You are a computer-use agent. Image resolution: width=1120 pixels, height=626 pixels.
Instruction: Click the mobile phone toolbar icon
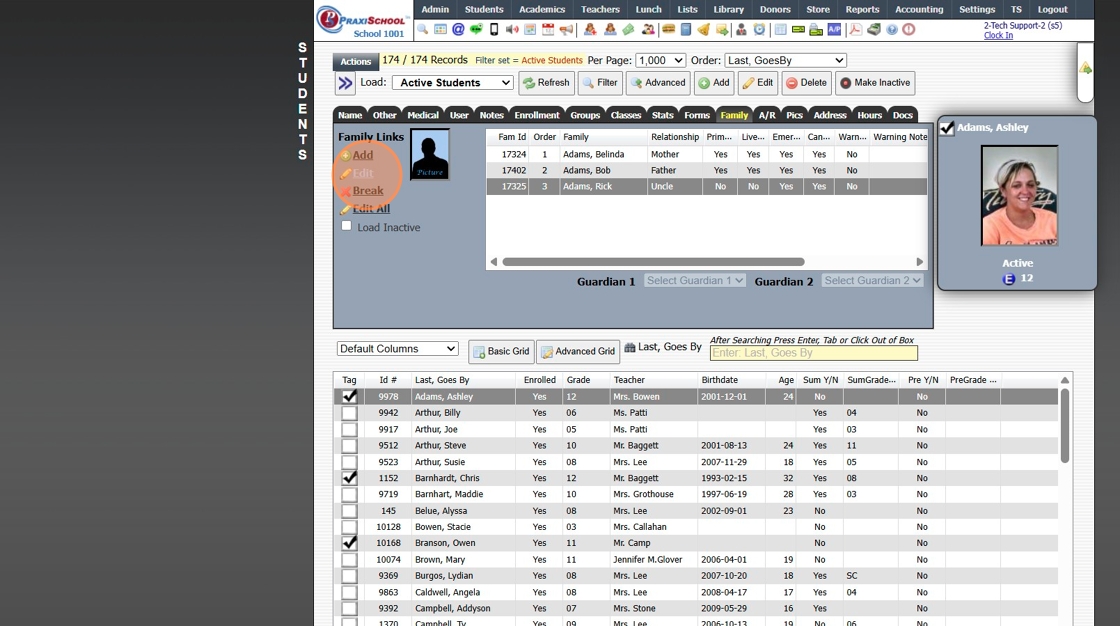click(494, 29)
